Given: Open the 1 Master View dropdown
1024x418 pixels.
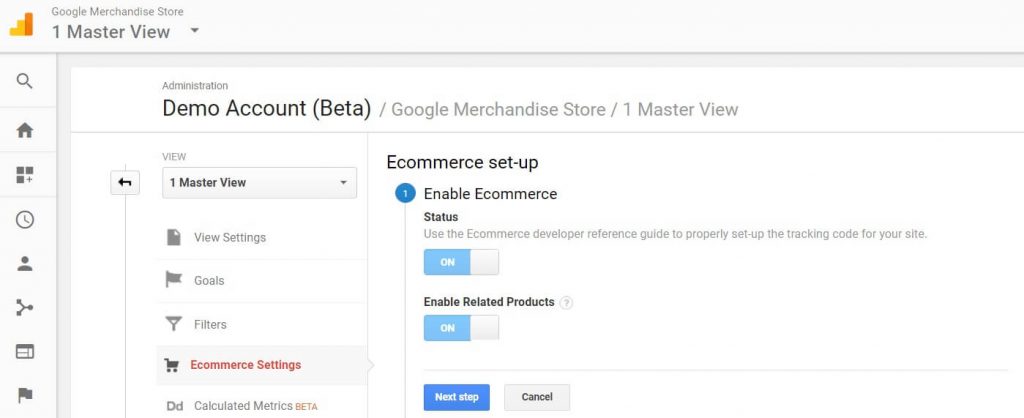Looking at the screenshot, I should coord(259,183).
